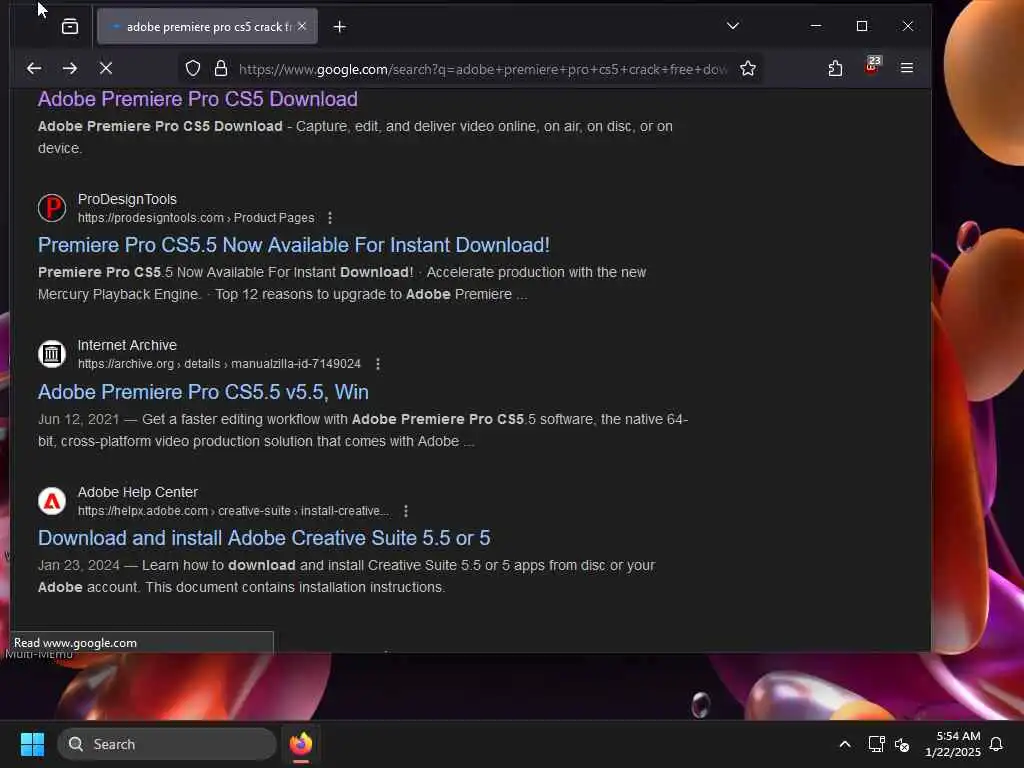This screenshot has width=1024, height=768.
Task: Go back to the previous page
Action: (x=34, y=68)
